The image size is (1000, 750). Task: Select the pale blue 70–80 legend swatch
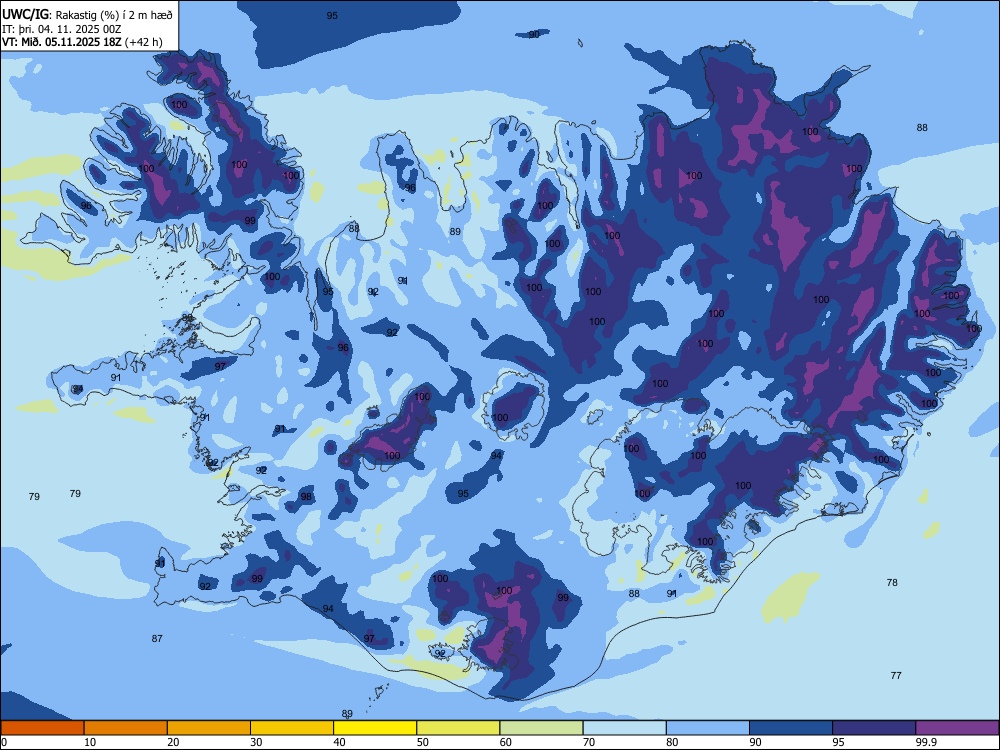(624, 728)
